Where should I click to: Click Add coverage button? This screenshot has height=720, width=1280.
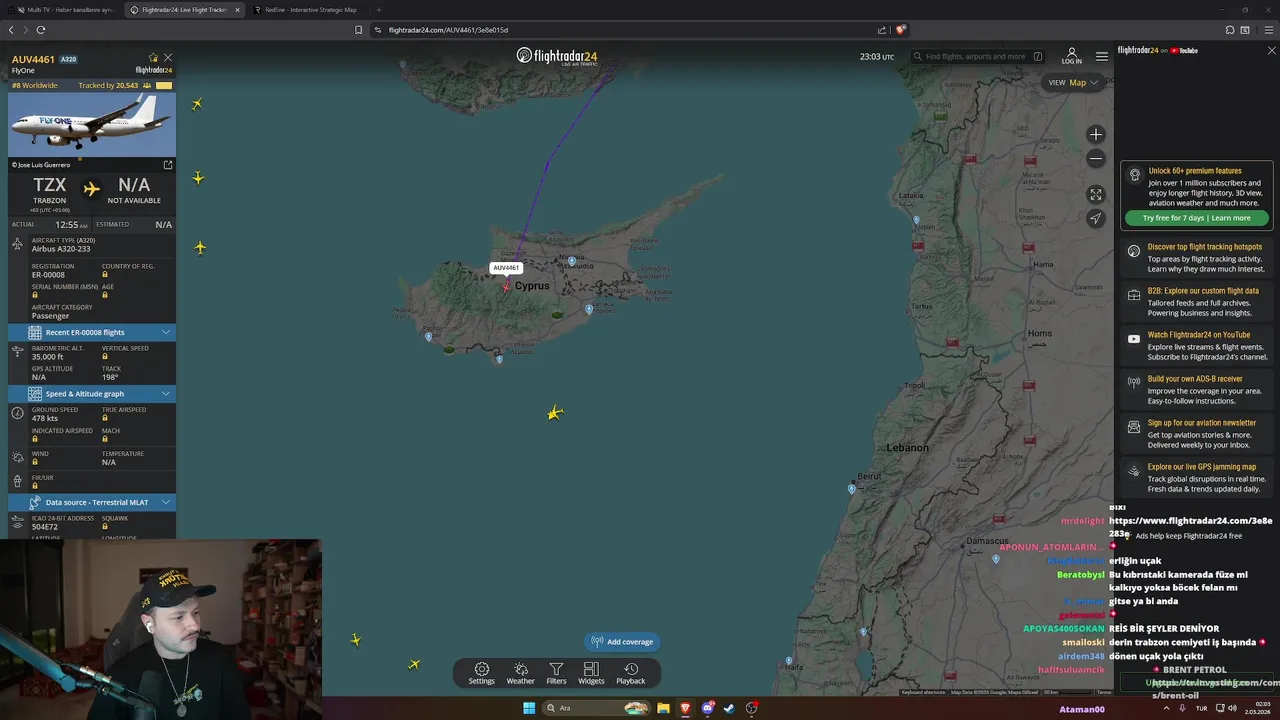(x=622, y=642)
